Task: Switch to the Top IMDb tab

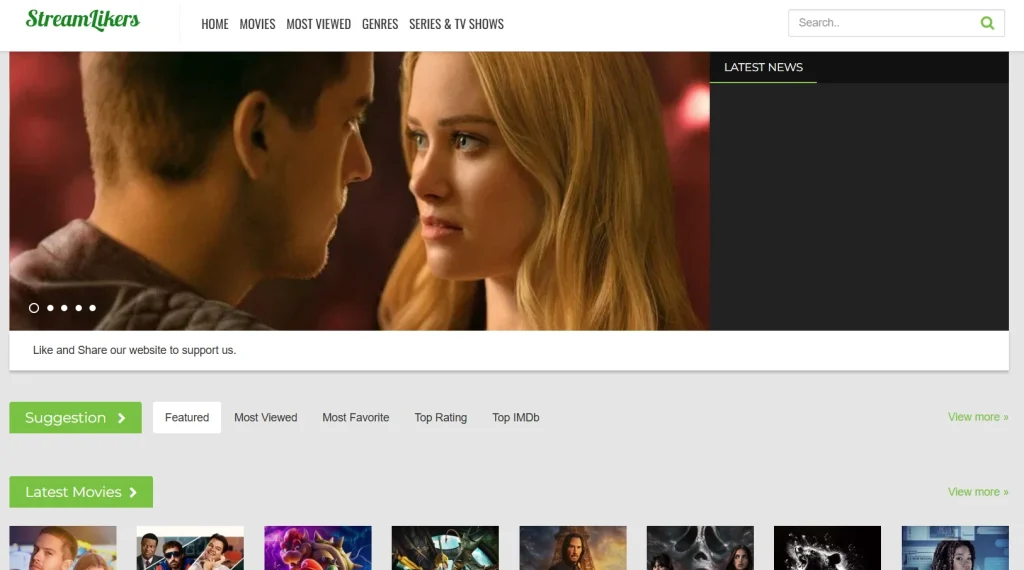Action: point(516,417)
